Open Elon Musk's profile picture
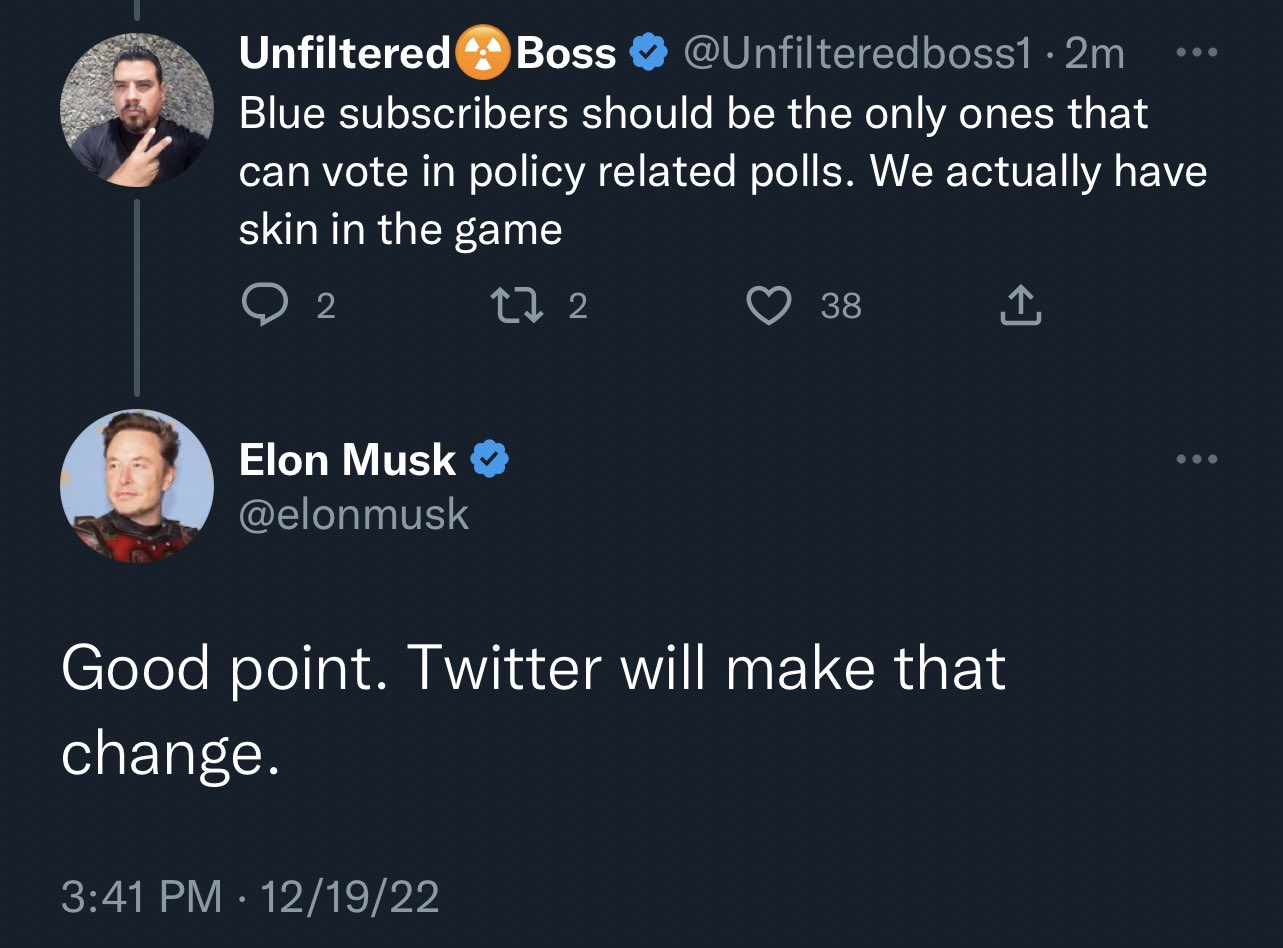This screenshot has width=1283, height=948. point(137,486)
